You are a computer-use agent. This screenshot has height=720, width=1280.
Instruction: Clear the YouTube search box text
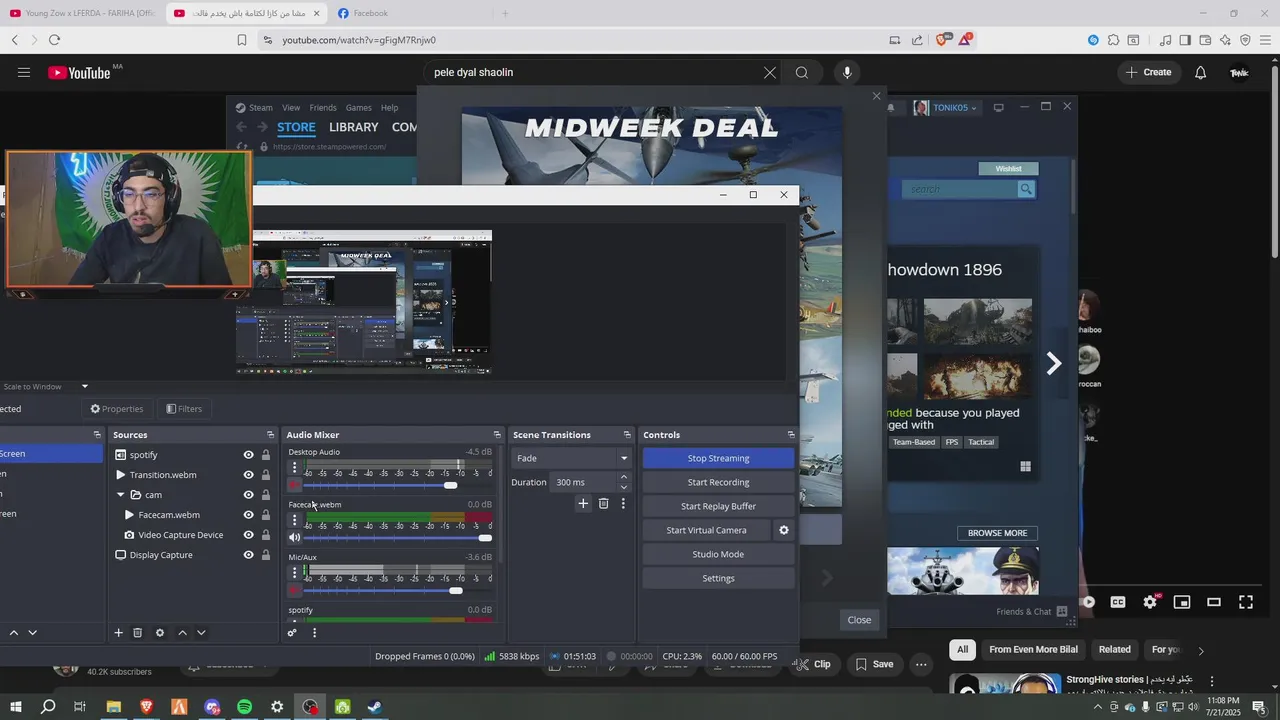pos(770,72)
